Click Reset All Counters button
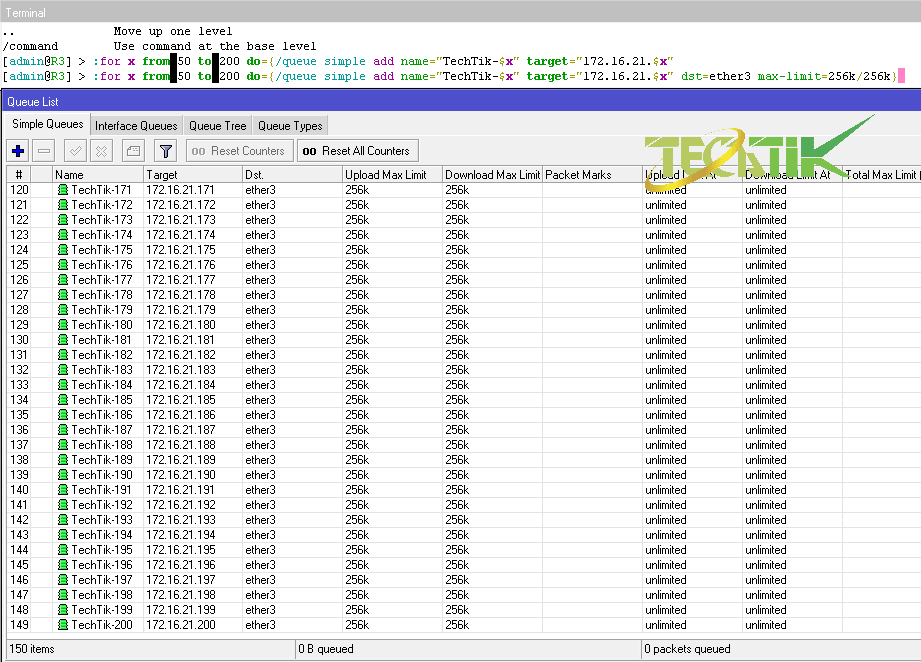Image resolution: width=921 pixels, height=662 pixels. 357,151
